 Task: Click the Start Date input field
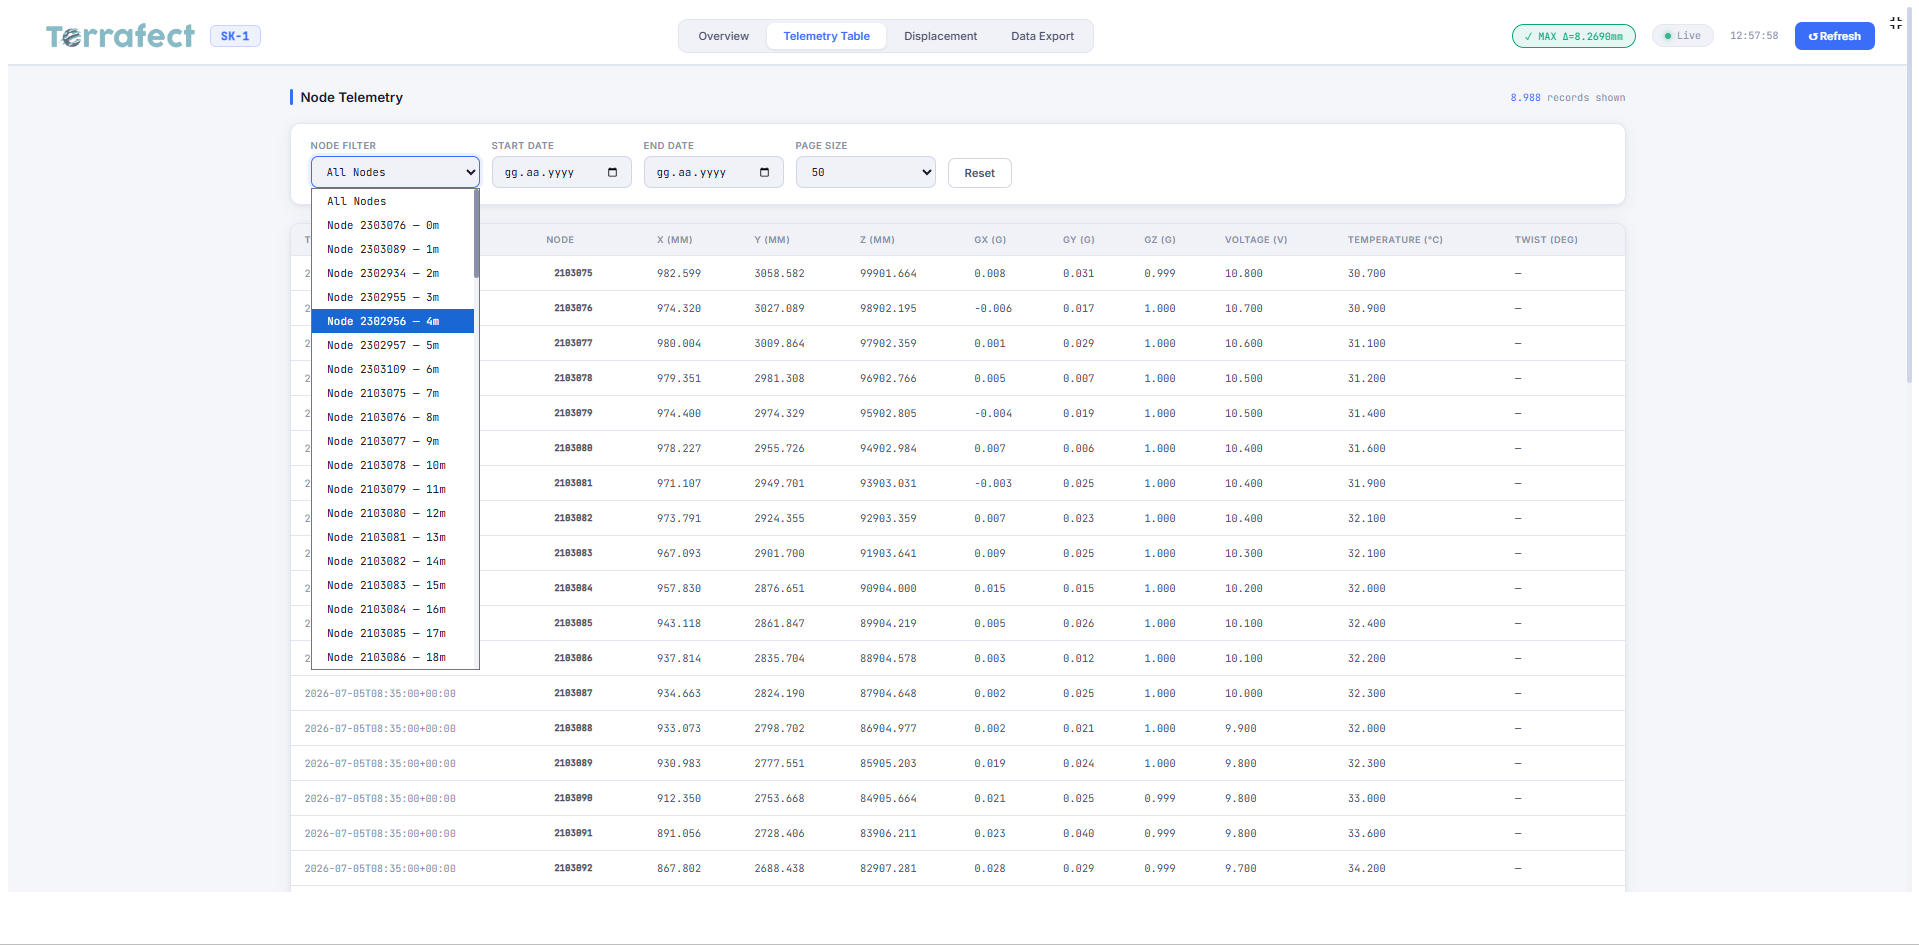point(561,172)
